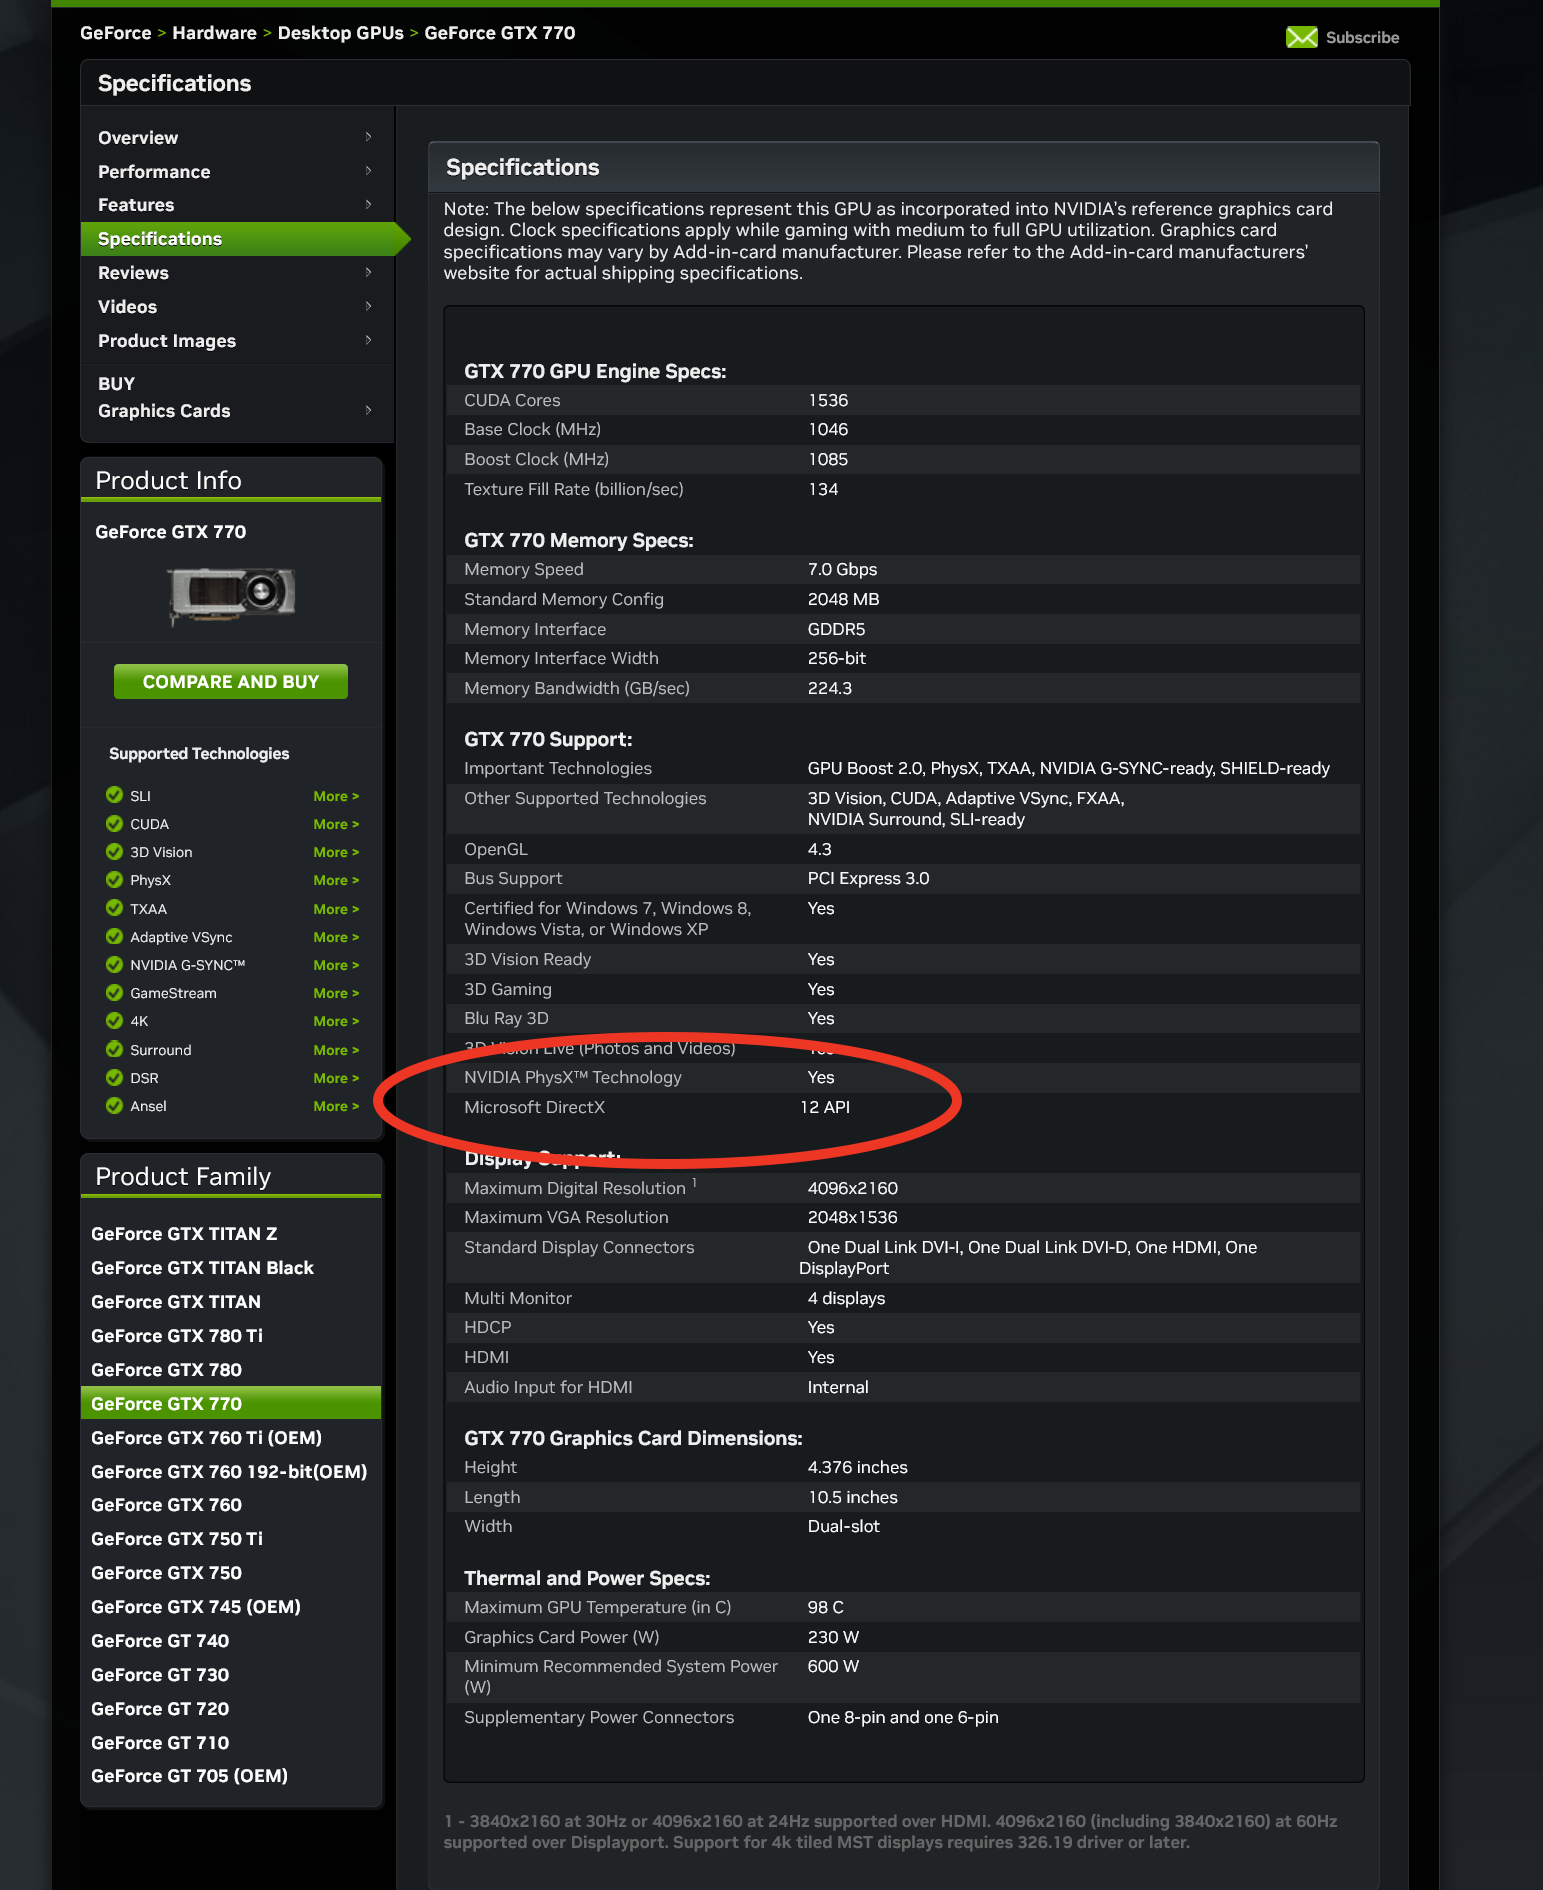The image size is (1543, 1890).
Task: Open GeForce GT 740 product page
Action: point(160,1641)
